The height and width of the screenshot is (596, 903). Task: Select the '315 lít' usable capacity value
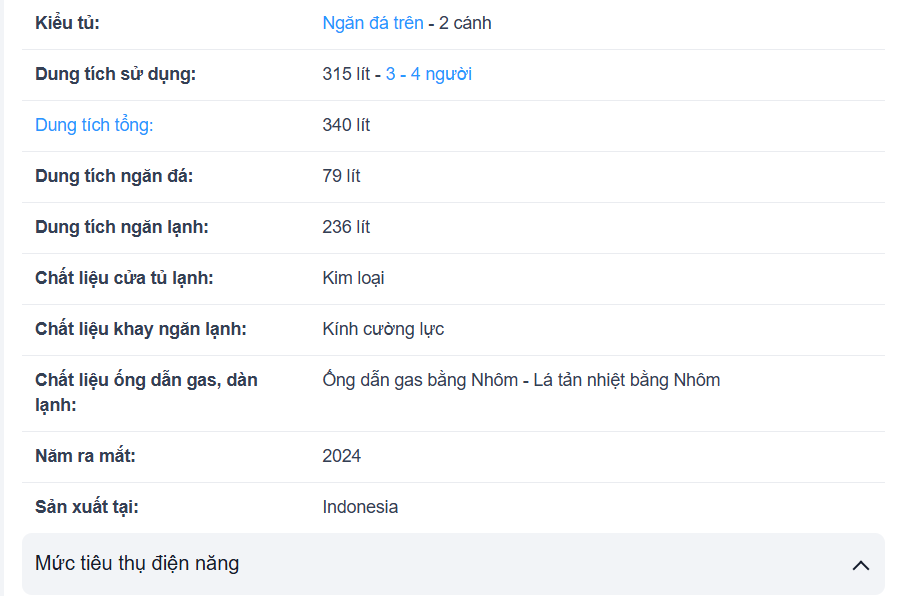(346, 74)
